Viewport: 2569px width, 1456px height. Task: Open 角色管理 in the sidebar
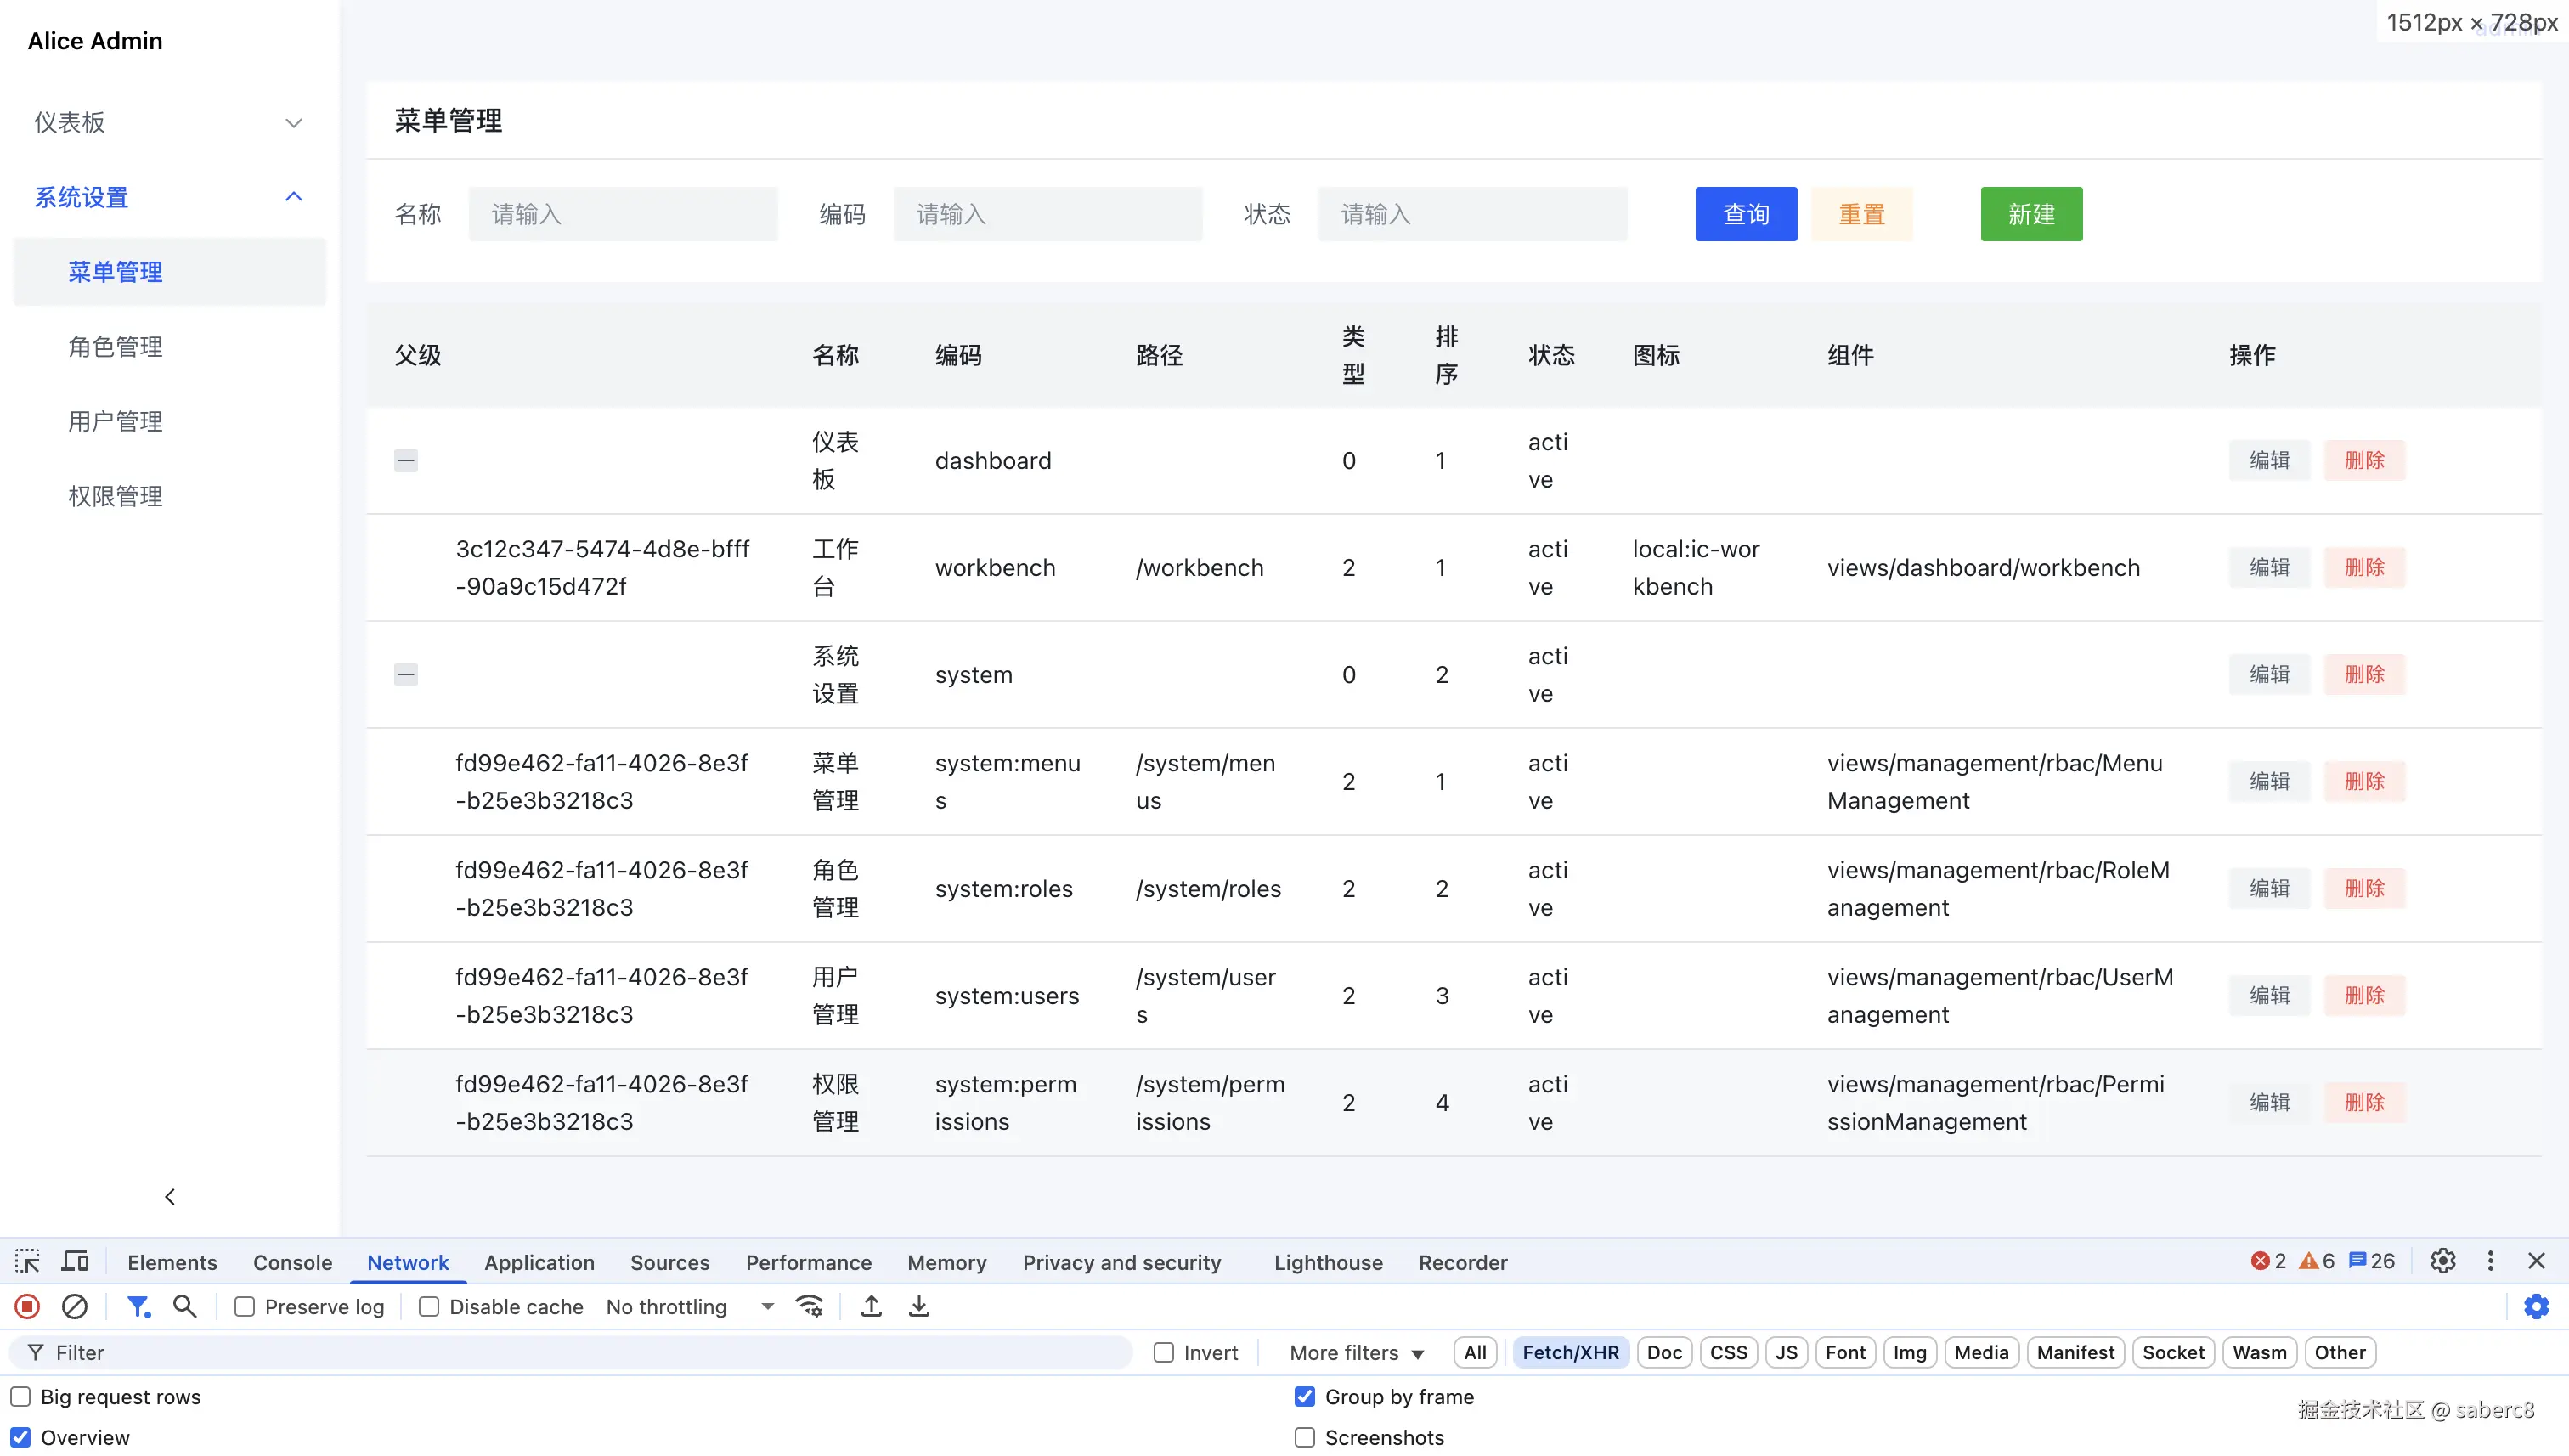pos(115,346)
